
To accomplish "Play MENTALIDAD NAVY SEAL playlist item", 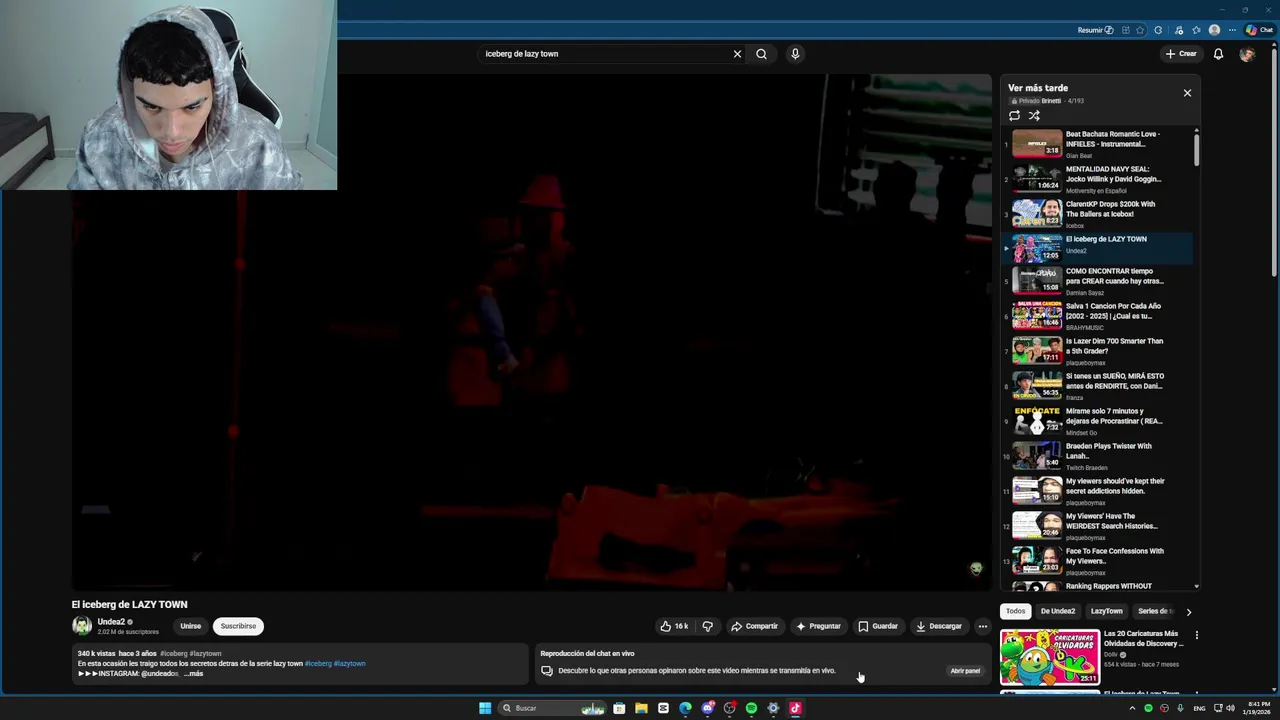I will point(1098,179).
